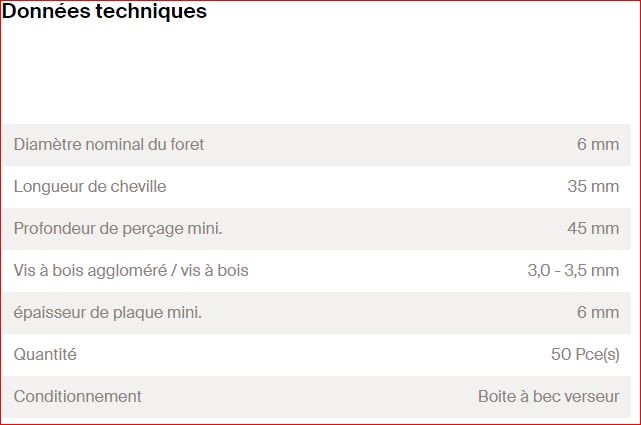Click the Diamètre nominal du foret row background

(x=316, y=145)
